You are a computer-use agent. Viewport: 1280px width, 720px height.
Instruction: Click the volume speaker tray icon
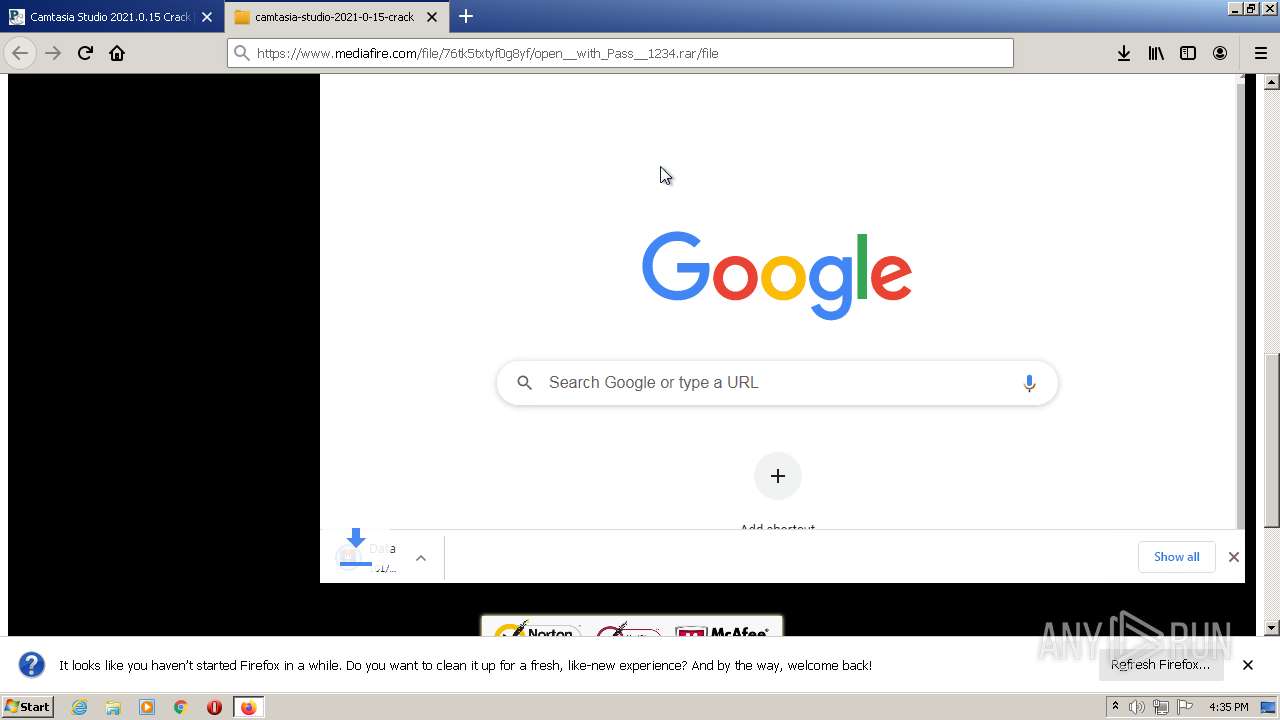tap(1137, 707)
